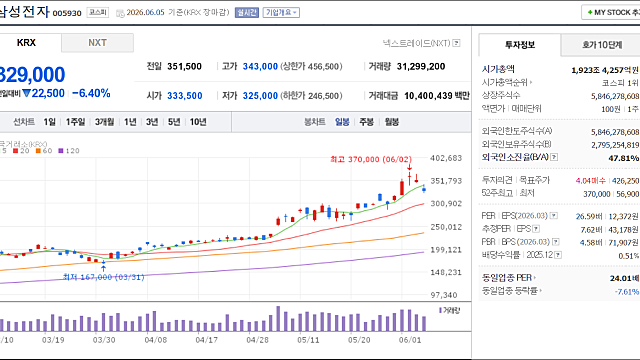Click the 넥스트레이드(NXT) link
The width and height of the screenshot is (640, 360).
[x=416, y=43]
